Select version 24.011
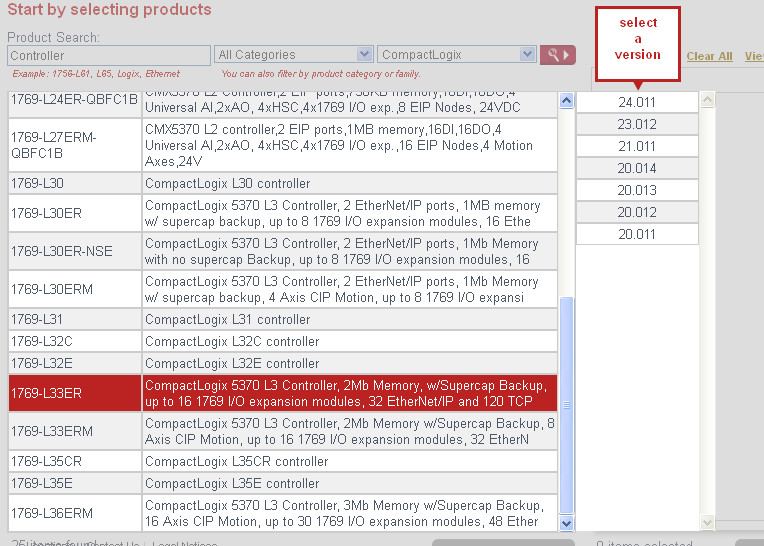The height and width of the screenshot is (546, 764). click(637, 102)
